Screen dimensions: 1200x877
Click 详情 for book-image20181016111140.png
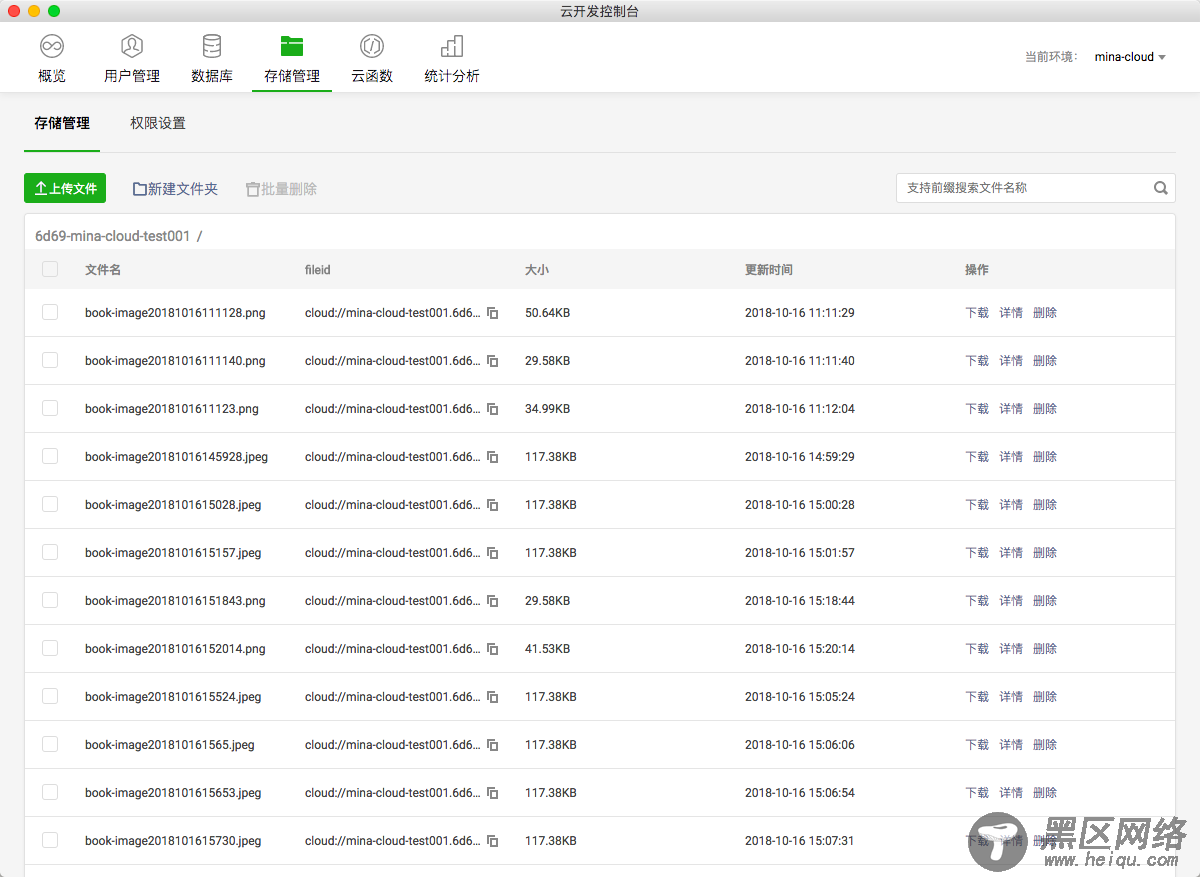point(1011,361)
